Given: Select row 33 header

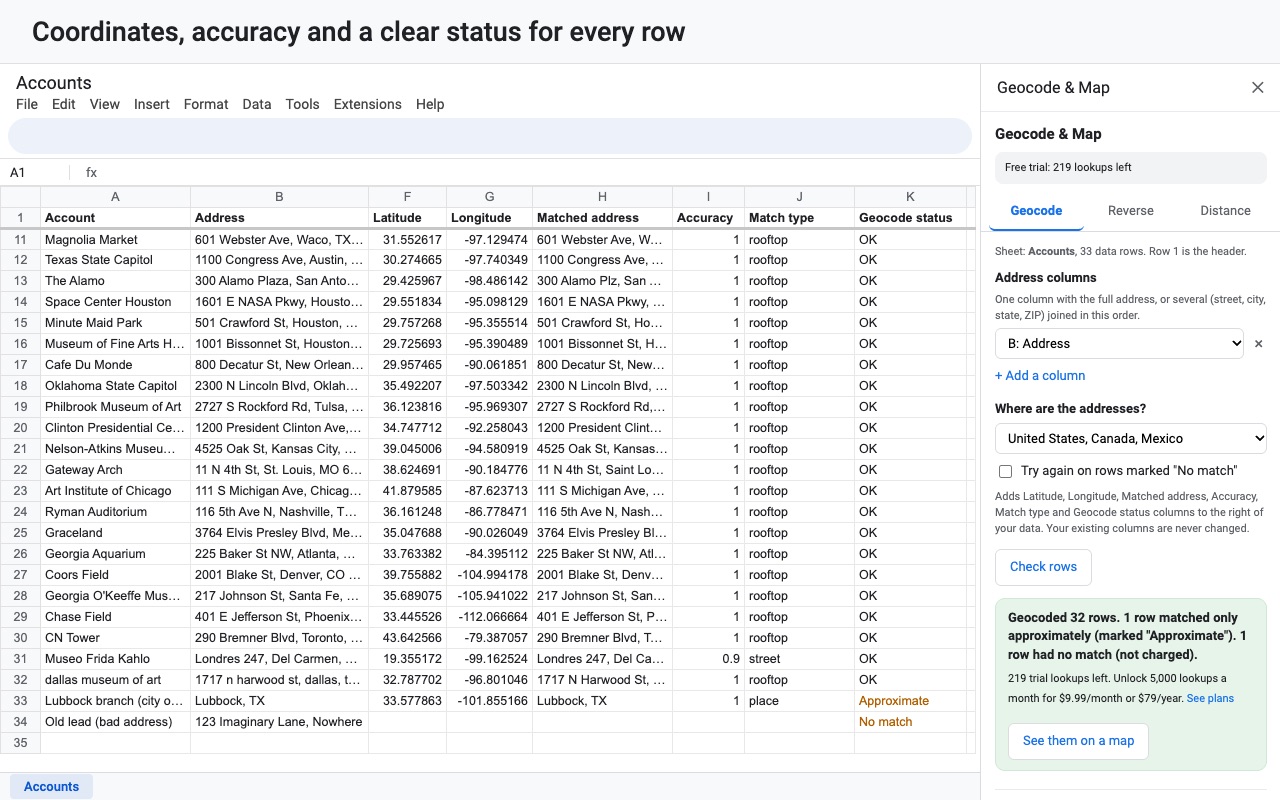Looking at the screenshot, I should [x=20, y=701].
